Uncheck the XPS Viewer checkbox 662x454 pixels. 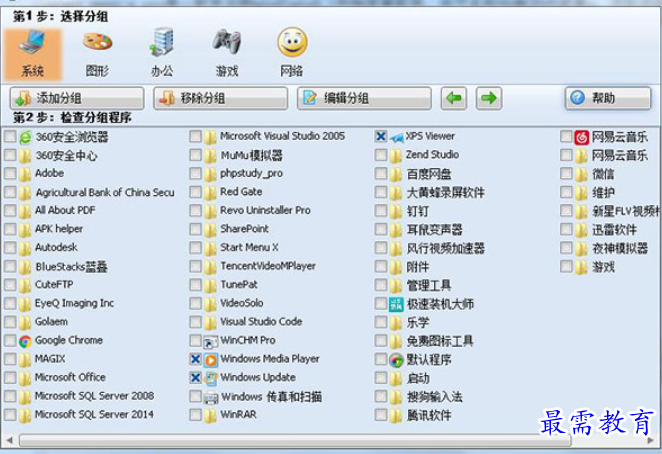tap(380, 136)
